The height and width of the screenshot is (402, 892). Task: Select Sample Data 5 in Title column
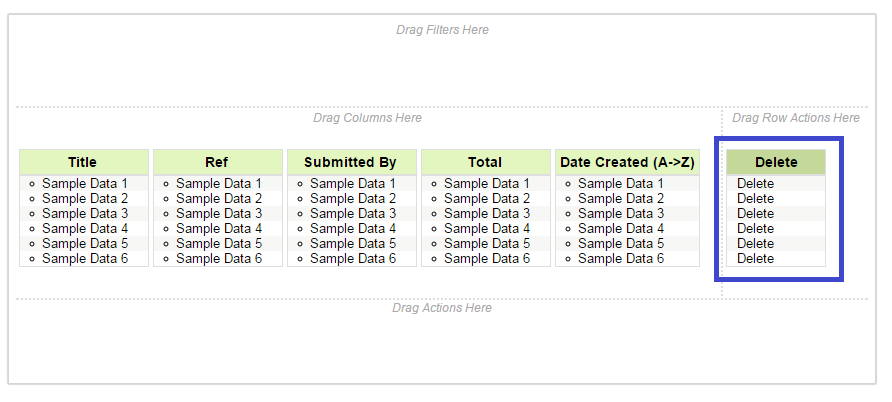85,244
